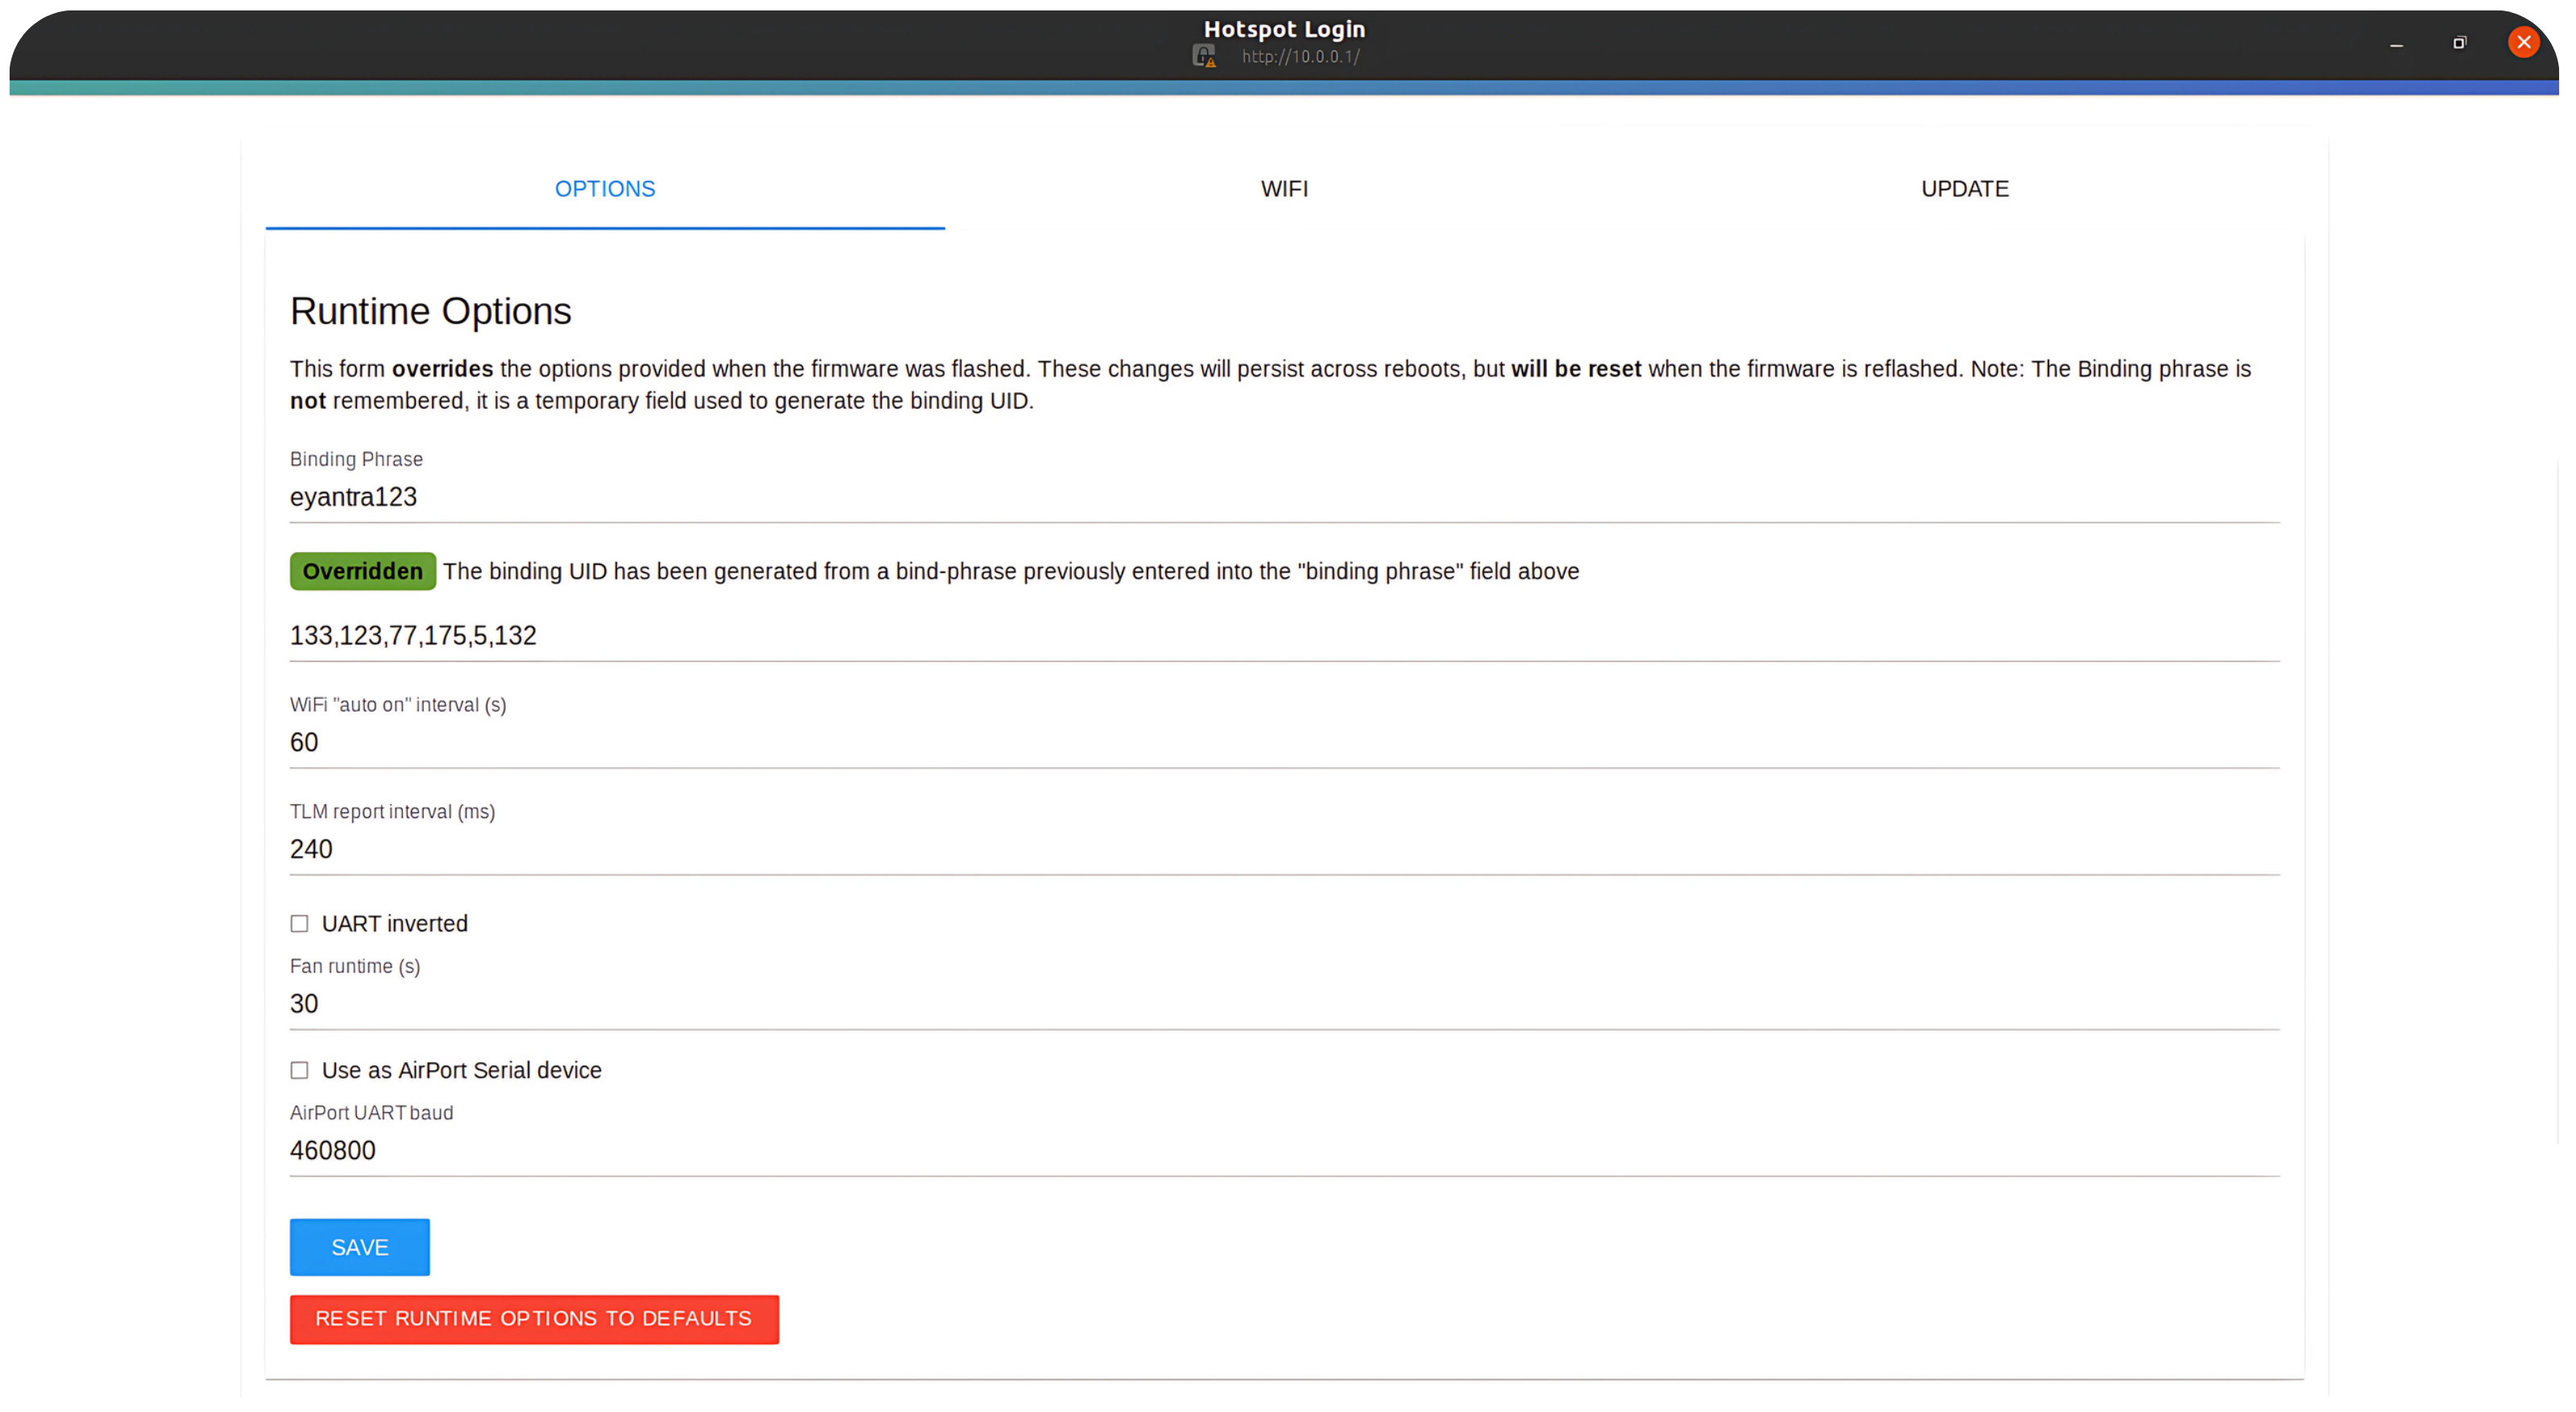Click the UART inverted label text
This screenshot has height=1412, width=2576.
click(395, 924)
